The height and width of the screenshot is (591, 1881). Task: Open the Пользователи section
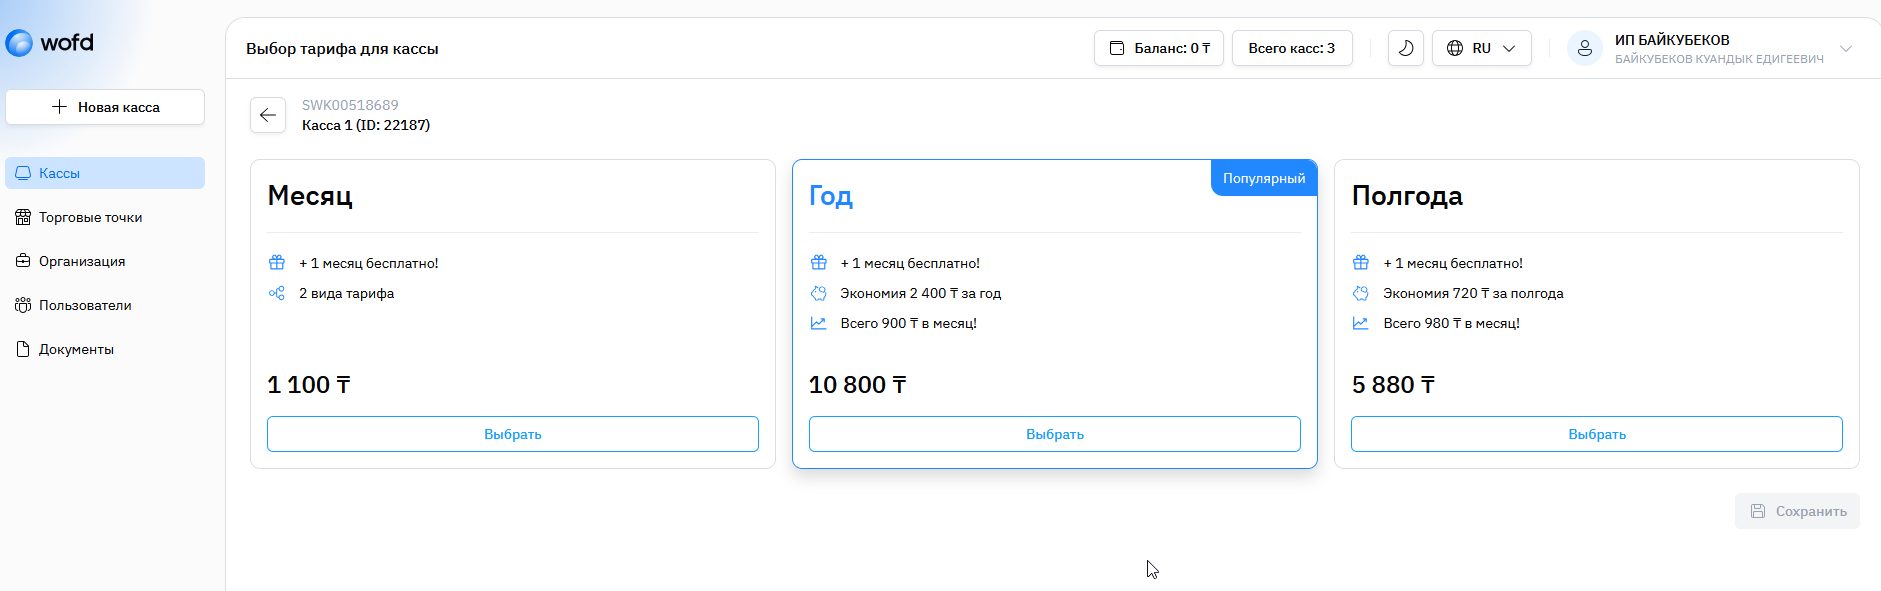coord(85,305)
